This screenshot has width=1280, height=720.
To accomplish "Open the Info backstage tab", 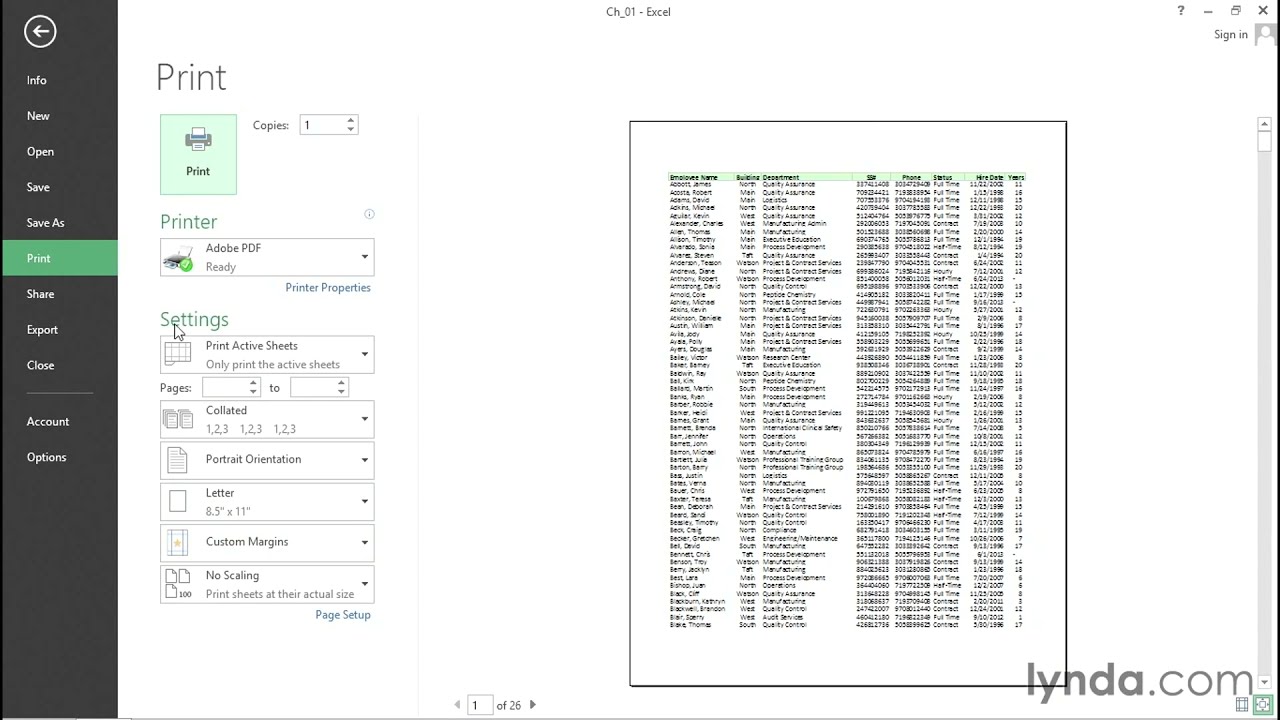I will (59, 80).
